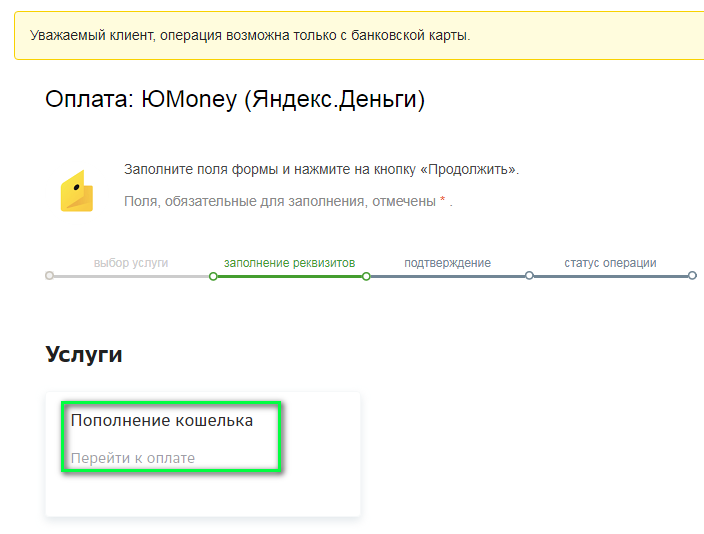
Task: Open the "Перейти к оплате" link
Action: coord(132,458)
